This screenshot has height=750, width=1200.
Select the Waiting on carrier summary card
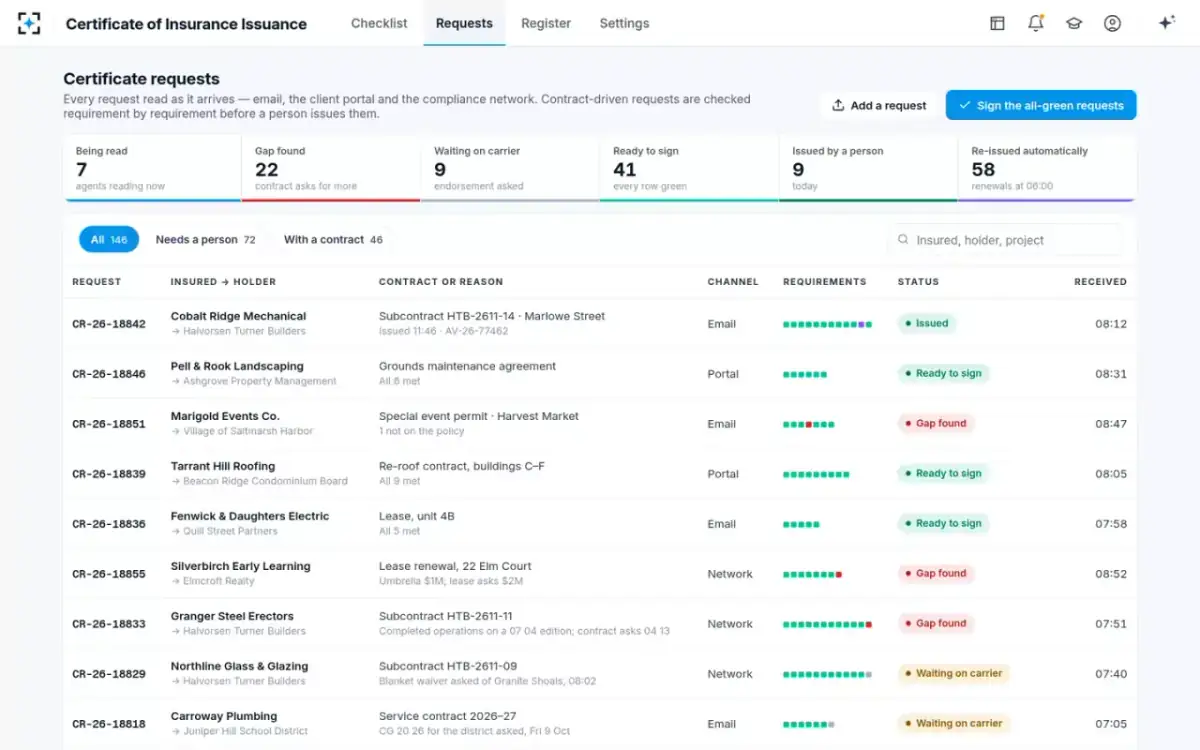tap(510, 168)
